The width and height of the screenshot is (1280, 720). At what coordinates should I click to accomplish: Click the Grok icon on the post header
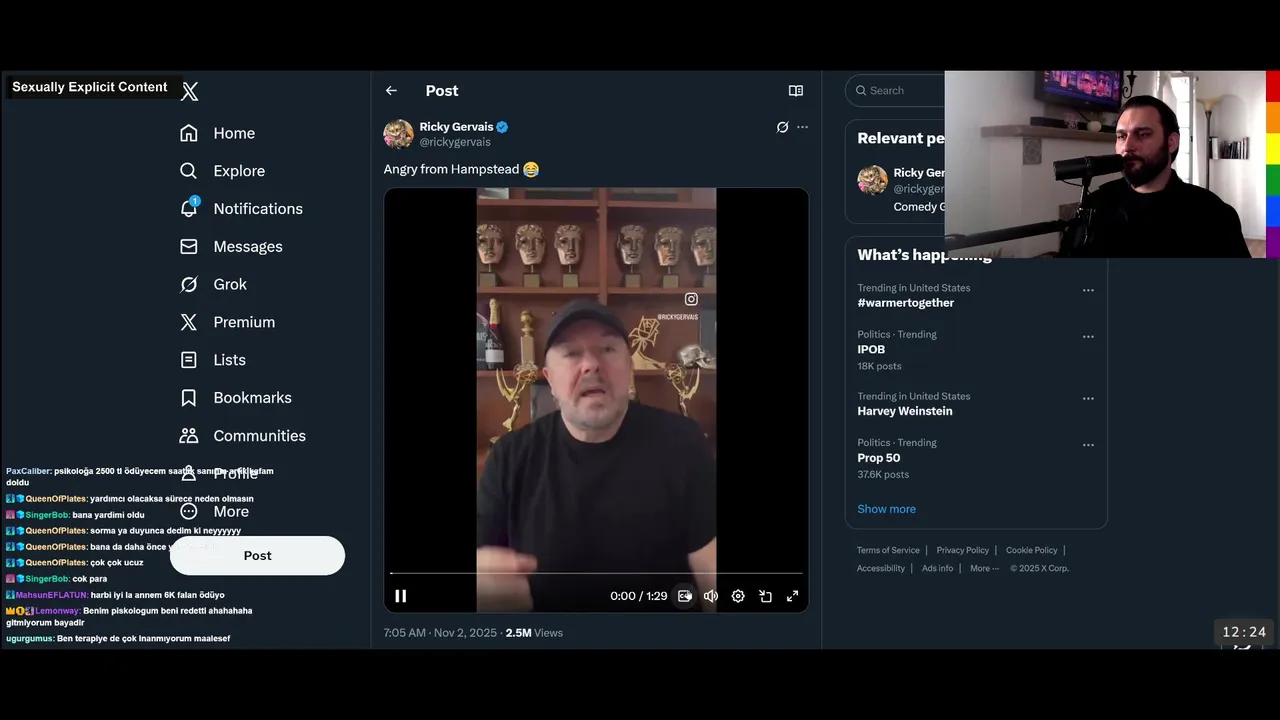pos(782,127)
